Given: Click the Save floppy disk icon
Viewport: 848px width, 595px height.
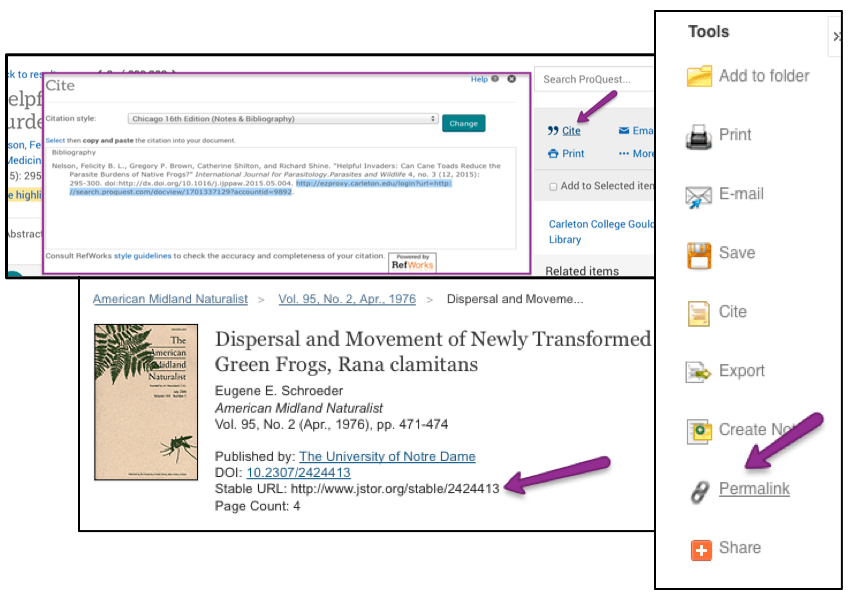Looking at the screenshot, I should [x=699, y=255].
